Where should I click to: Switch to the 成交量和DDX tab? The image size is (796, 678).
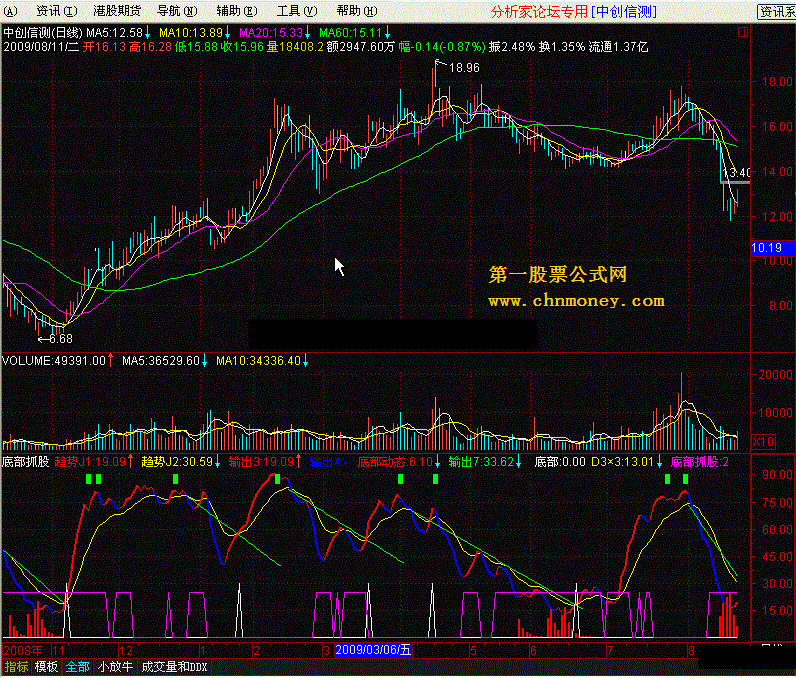[174, 666]
